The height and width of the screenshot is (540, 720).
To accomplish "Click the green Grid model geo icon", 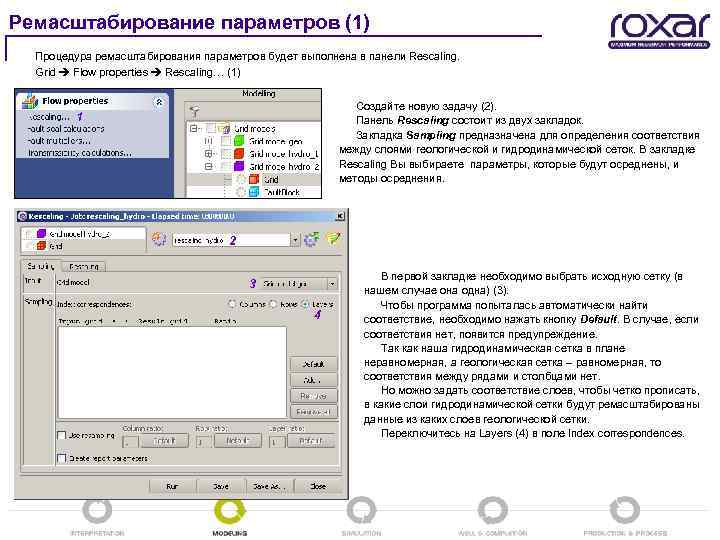I will (239, 141).
